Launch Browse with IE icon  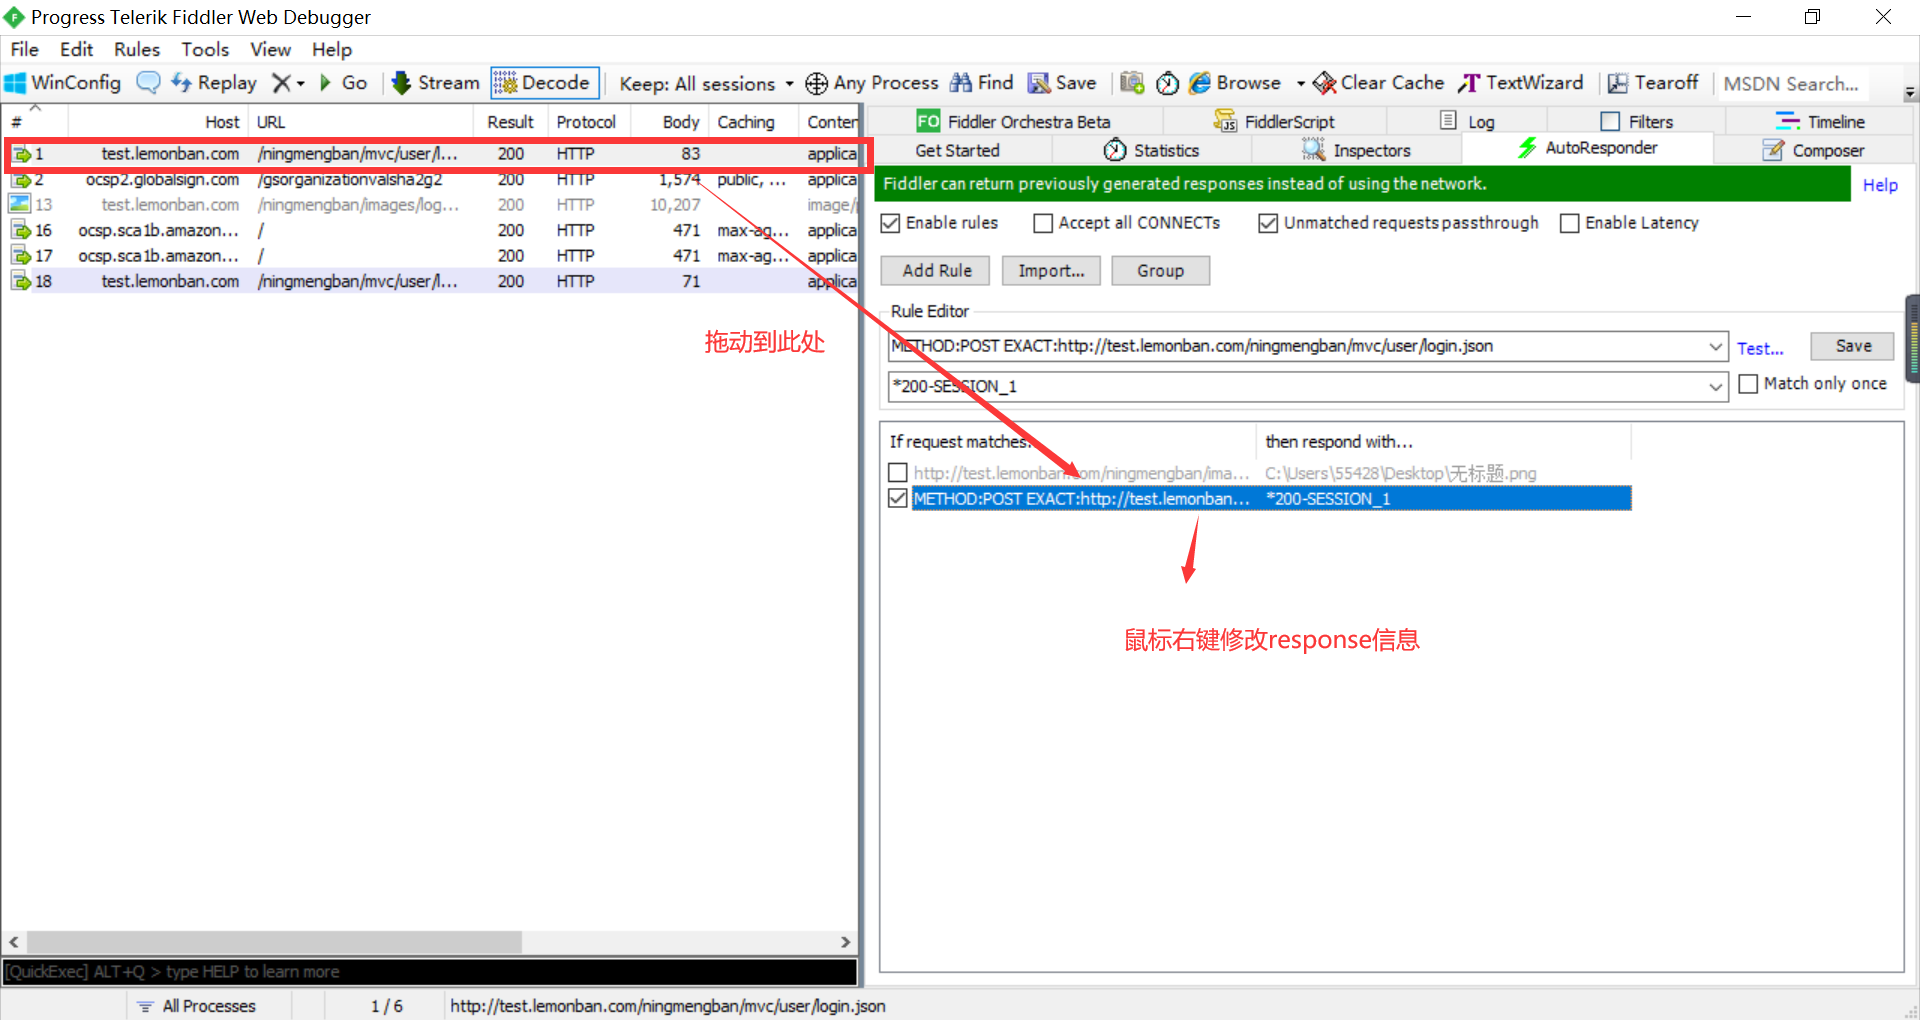pyautogui.click(x=1235, y=83)
